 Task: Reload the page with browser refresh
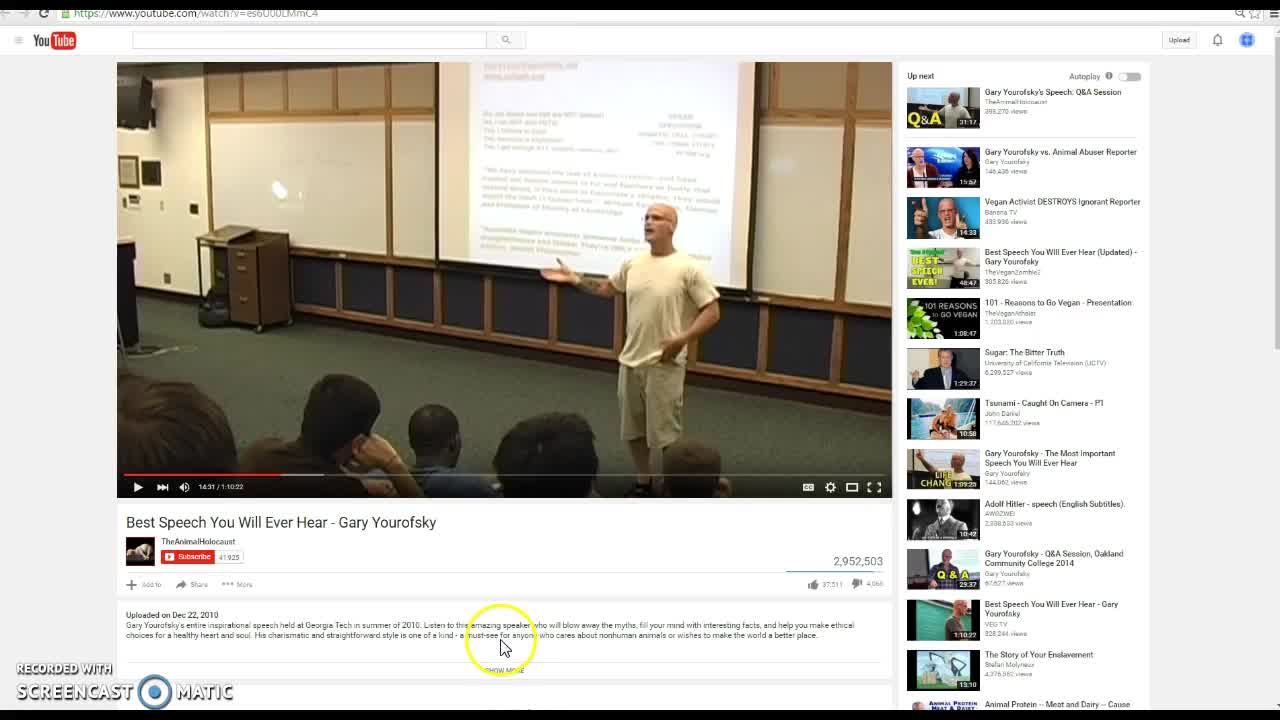[43, 13]
